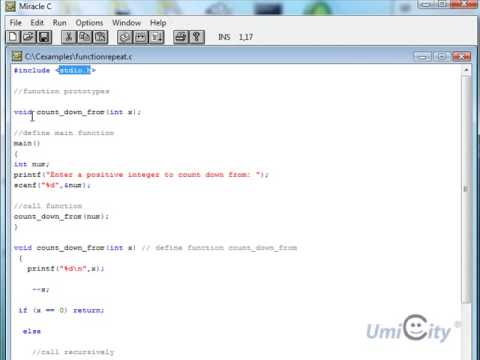Open the Help menu
Image resolution: width=480 pixels, height=360 pixels.
click(x=158, y=23)
